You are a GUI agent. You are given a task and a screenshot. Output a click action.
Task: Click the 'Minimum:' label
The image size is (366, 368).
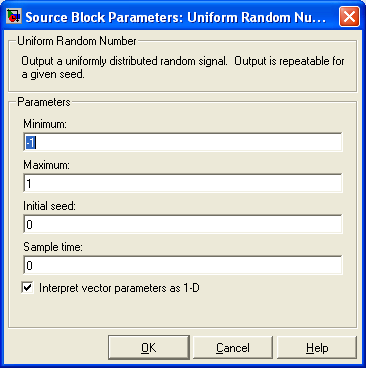point(45,124)
